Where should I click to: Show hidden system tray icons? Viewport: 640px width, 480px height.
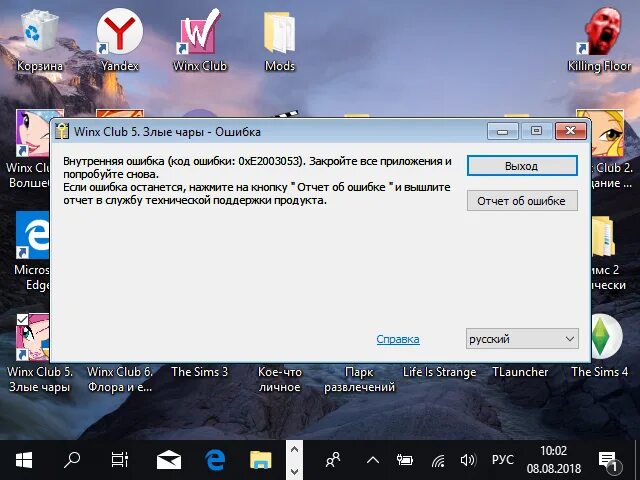(x=373, y=460)
